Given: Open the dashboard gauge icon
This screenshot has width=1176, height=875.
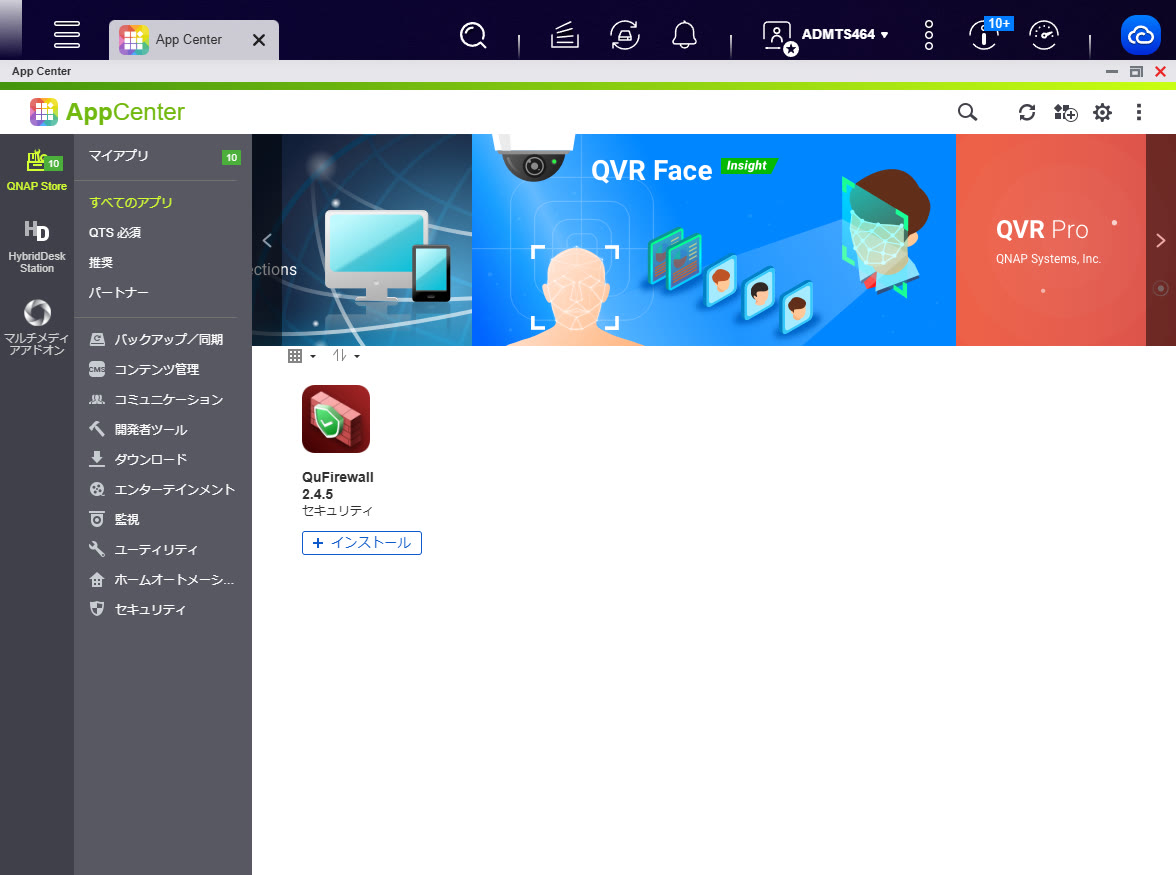Looking at the screenshot, I should pyautogui.click(x=1044, y=34).
